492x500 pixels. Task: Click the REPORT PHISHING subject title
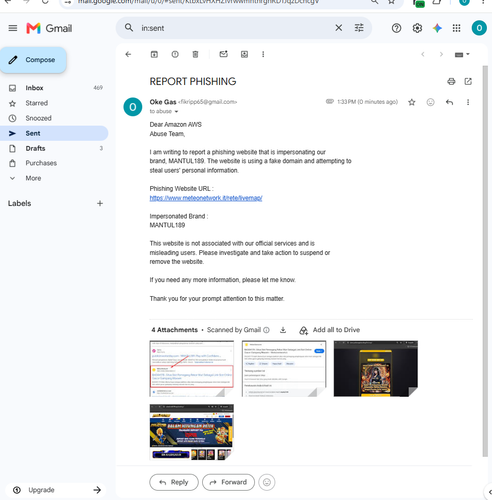click(193, 81)
